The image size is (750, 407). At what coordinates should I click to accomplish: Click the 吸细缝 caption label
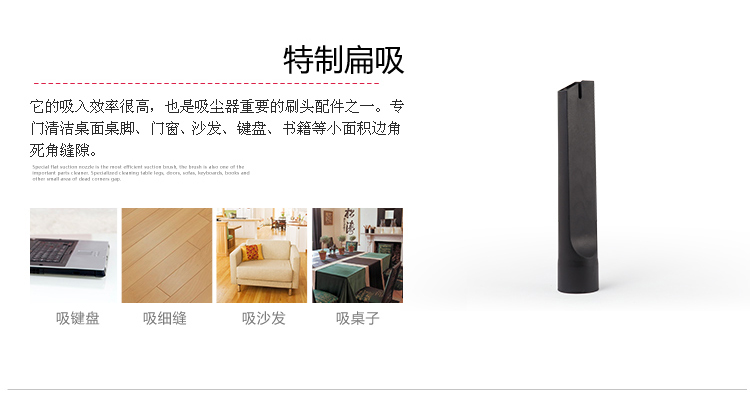click(x=165, y=318)
